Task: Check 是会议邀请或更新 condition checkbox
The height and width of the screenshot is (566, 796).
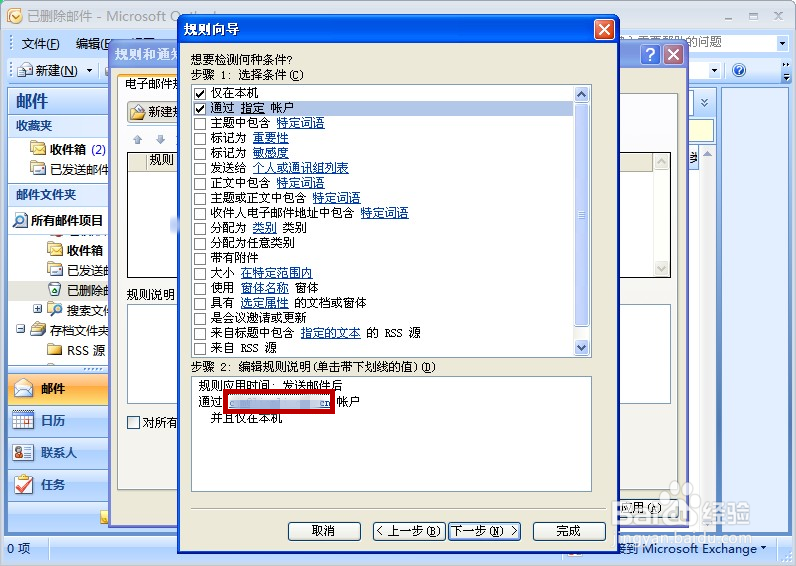Action: [200, 318]
